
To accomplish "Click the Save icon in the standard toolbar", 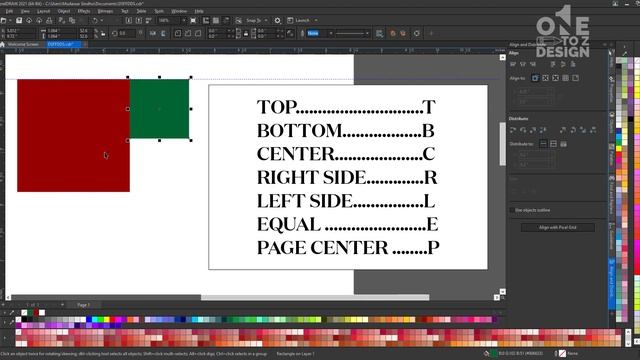I will tap(19, 20).
